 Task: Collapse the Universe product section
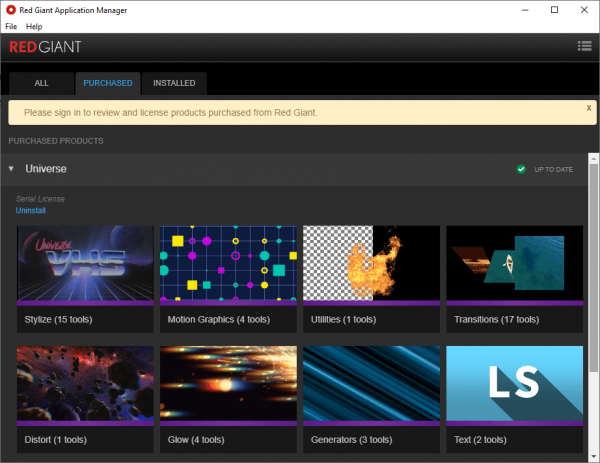point(12,169)
